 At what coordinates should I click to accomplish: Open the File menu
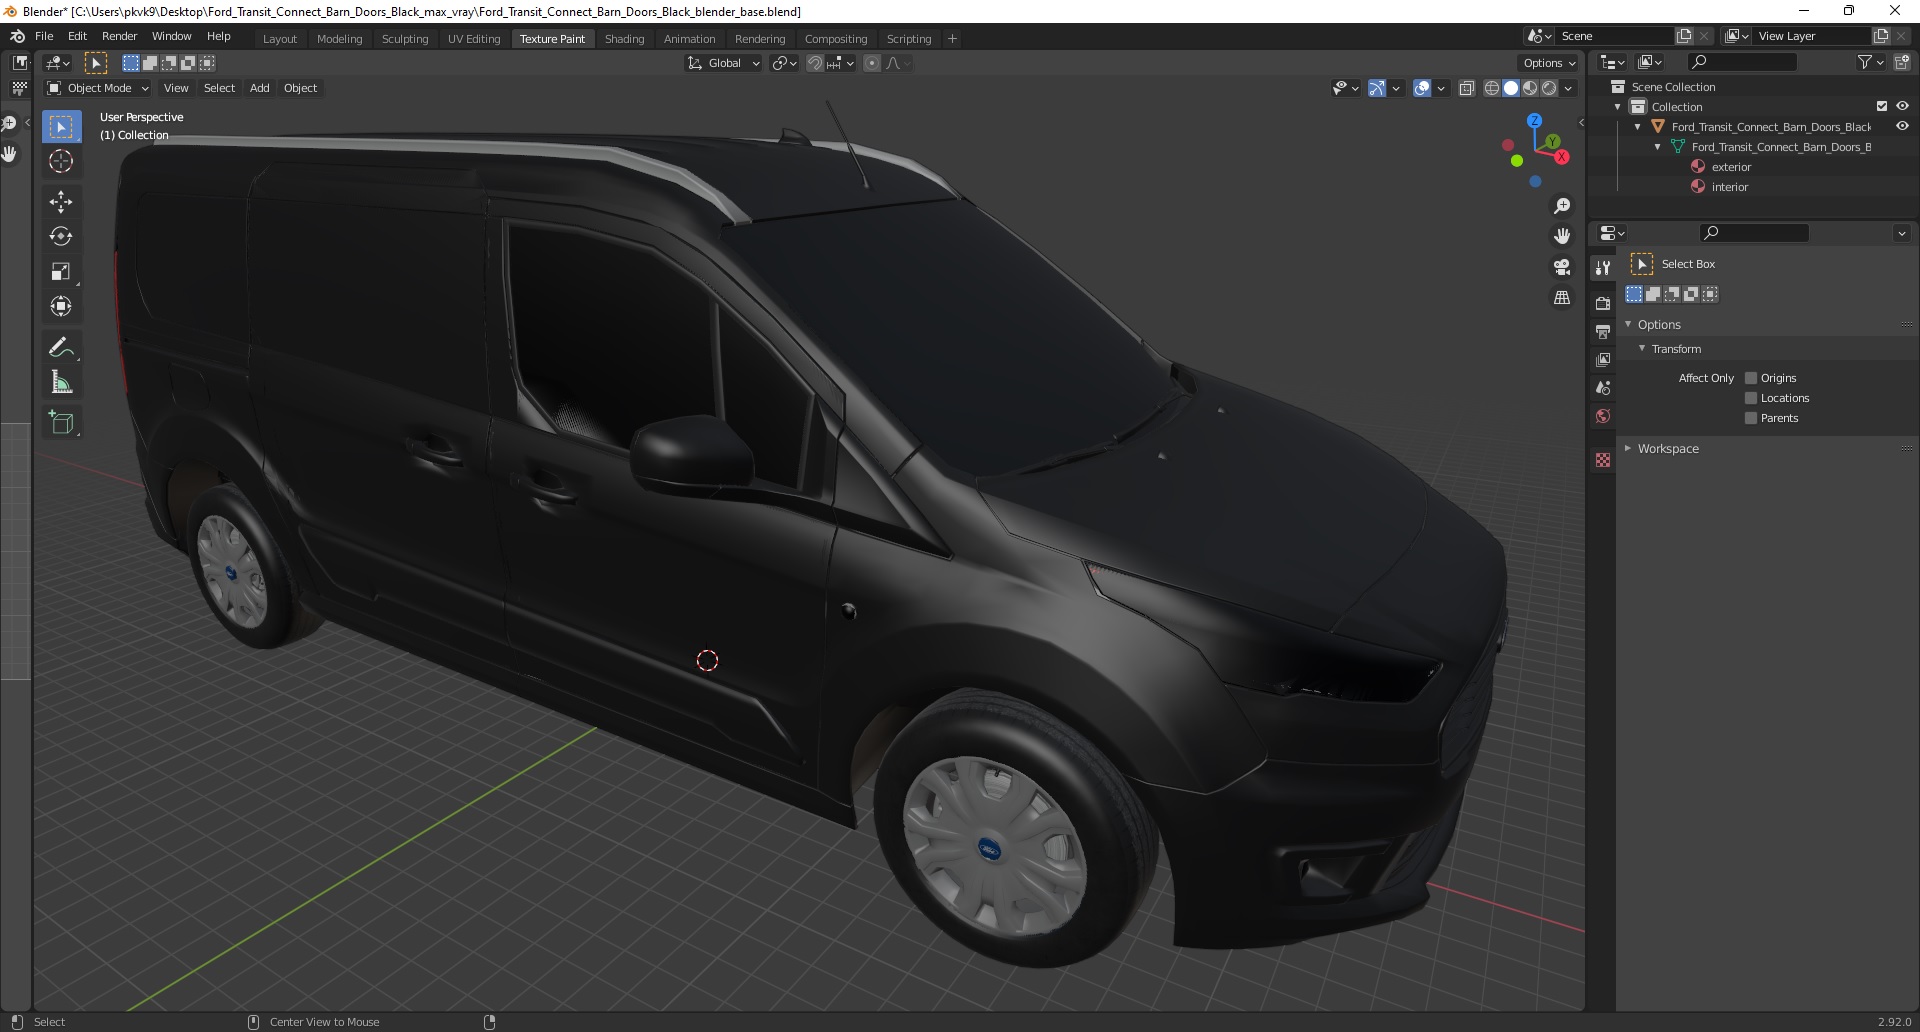click(44, 36)
